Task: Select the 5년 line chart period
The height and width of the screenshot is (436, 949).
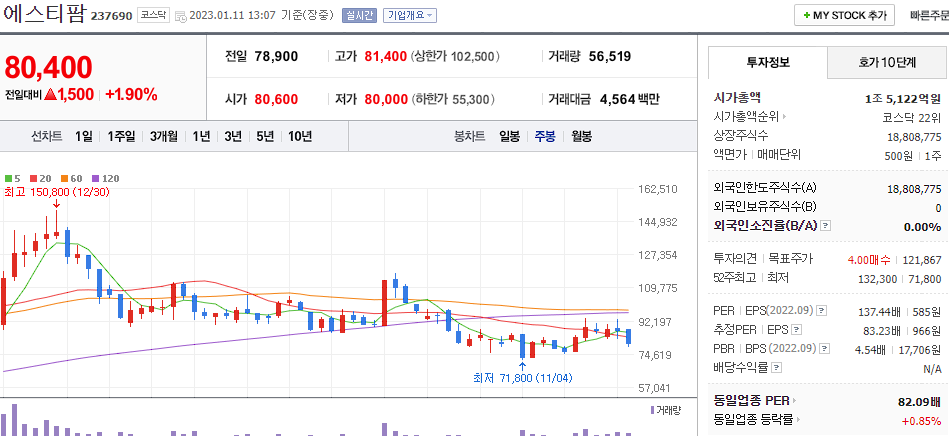Action: click(265, 136)
